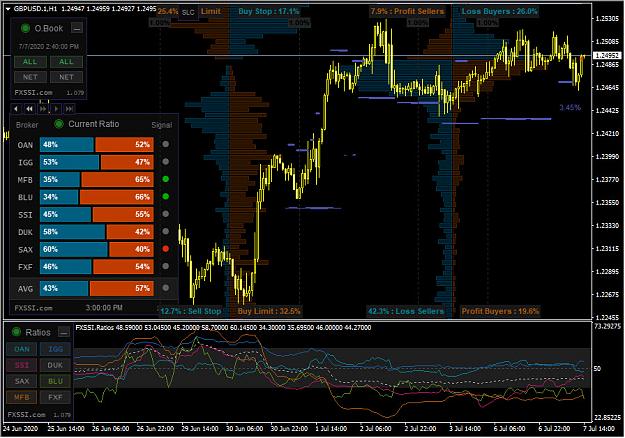Click the green status circle beside Ratios
Viewport: 625px width, 438px height.
pyautogui.click(x=16, y=332)
